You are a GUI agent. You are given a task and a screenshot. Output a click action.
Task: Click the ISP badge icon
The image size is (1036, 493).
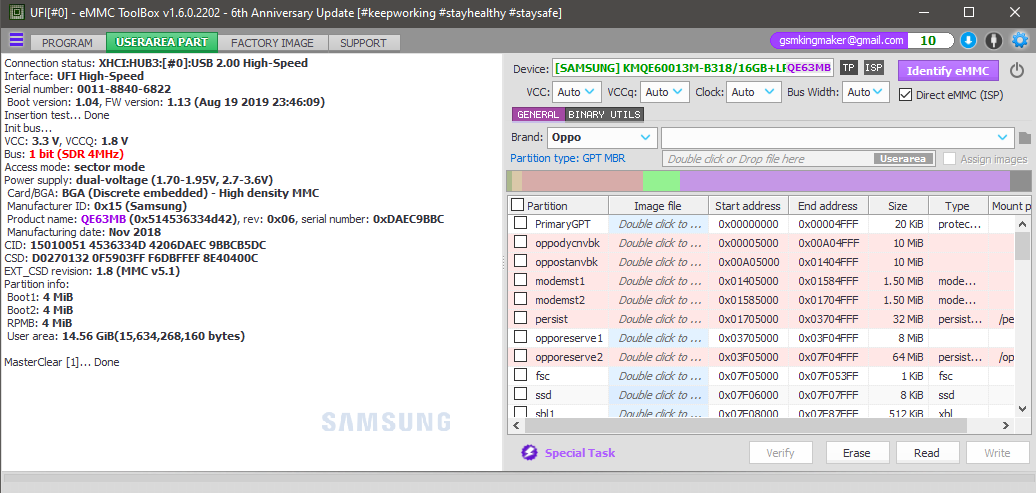point(873,68)
